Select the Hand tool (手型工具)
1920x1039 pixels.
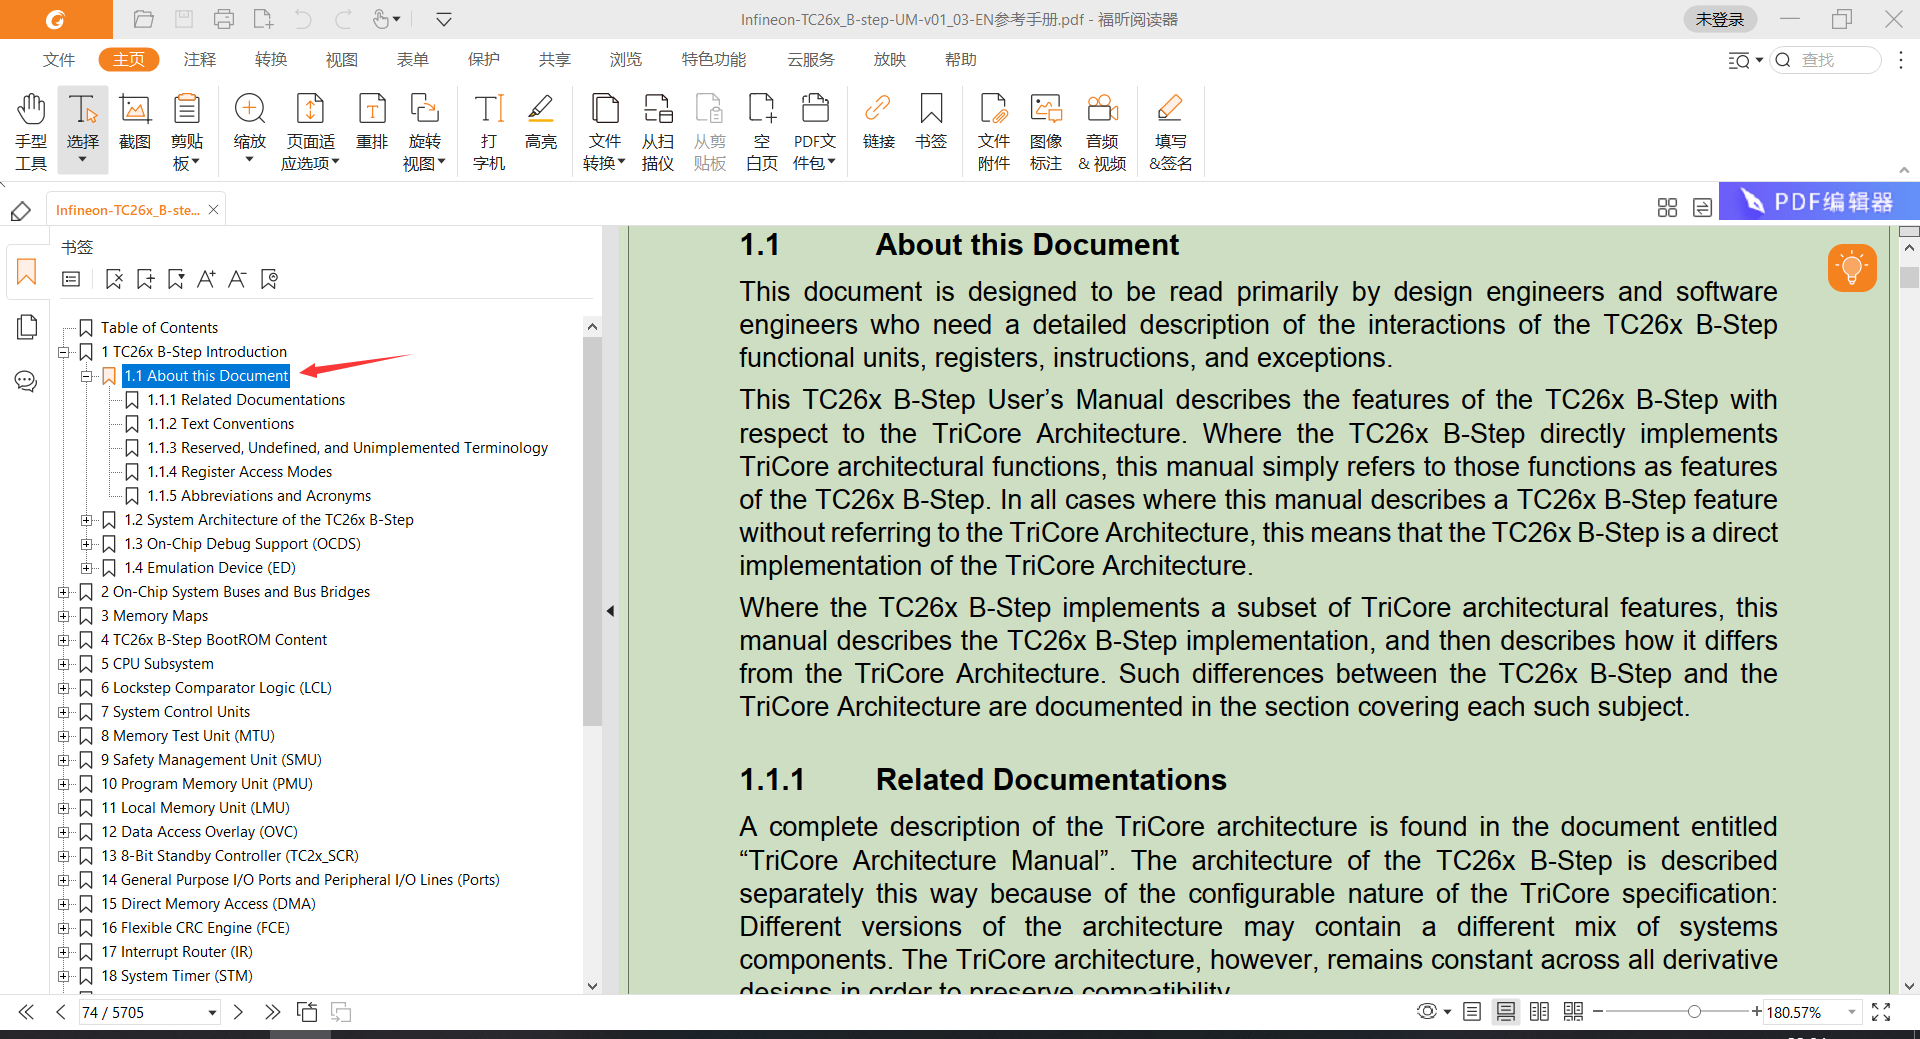click(31, 131)
